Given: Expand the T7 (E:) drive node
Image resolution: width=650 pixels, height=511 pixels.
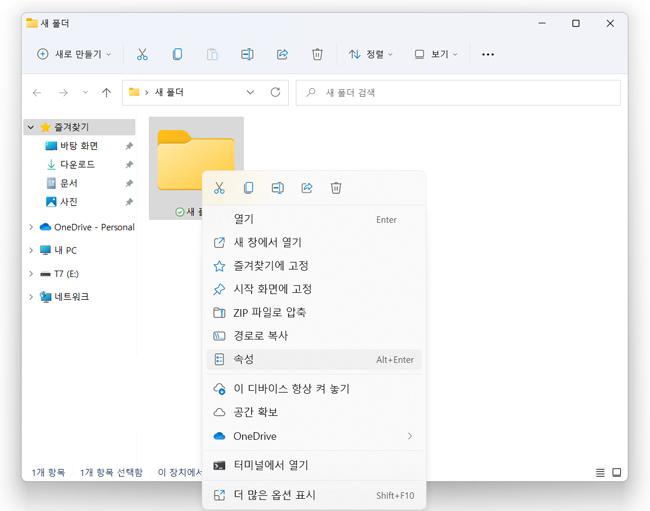Looking at the screenshot, I should 31,274.
